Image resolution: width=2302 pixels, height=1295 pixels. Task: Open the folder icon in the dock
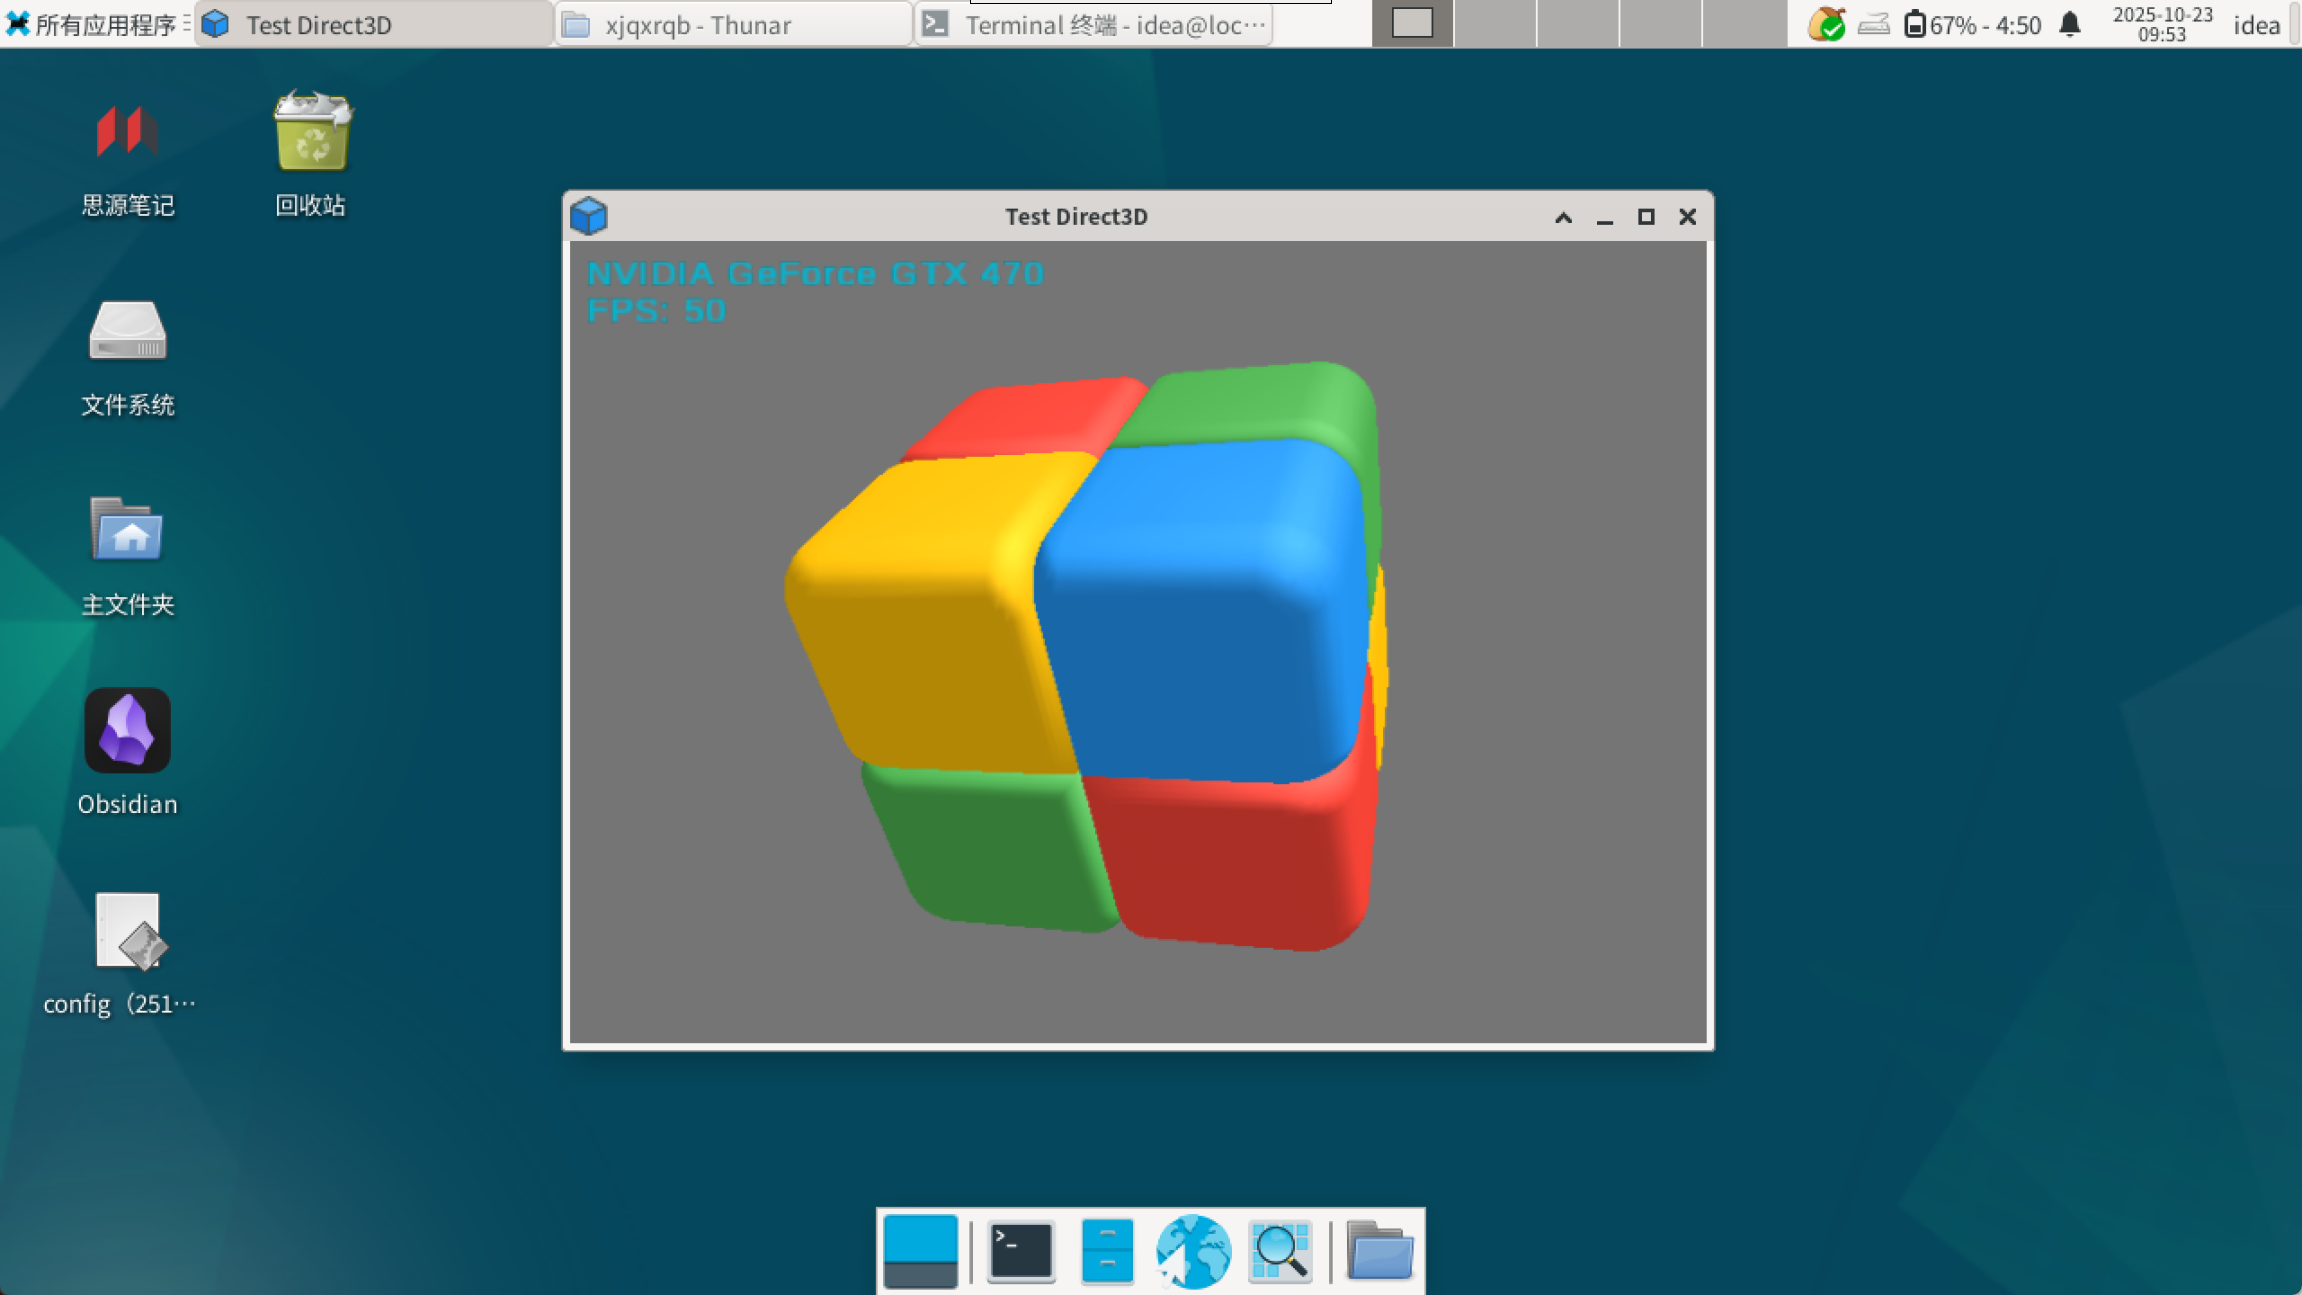[x=1379, y=1250]
